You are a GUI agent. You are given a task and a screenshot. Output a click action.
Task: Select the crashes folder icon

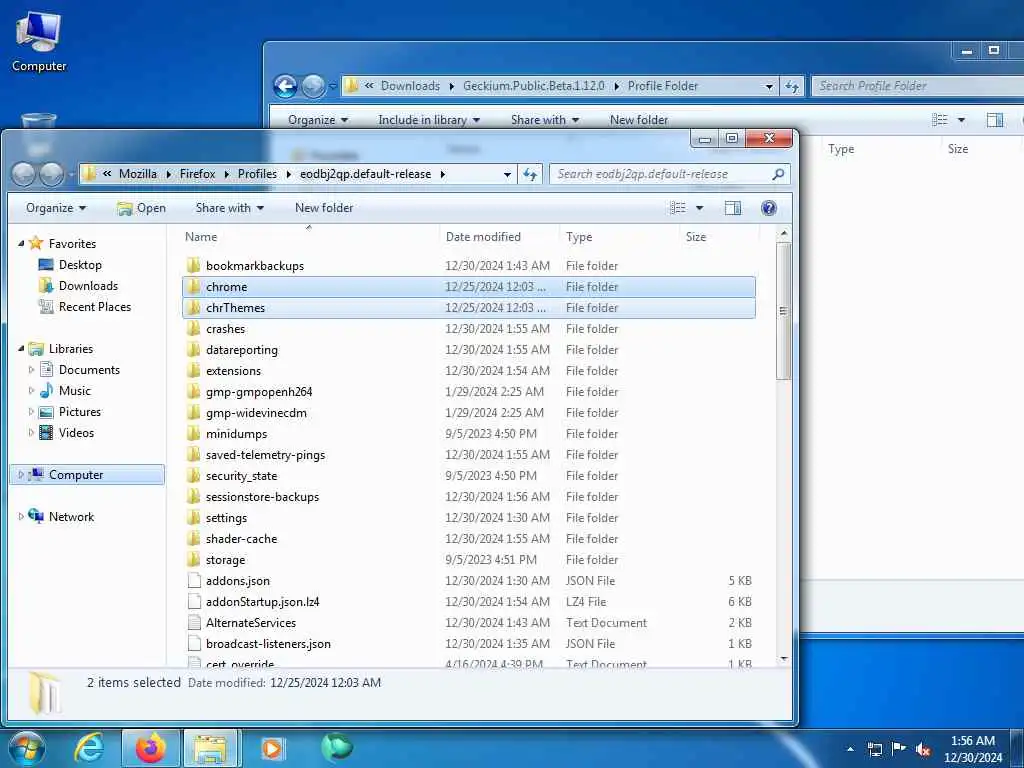193,328
